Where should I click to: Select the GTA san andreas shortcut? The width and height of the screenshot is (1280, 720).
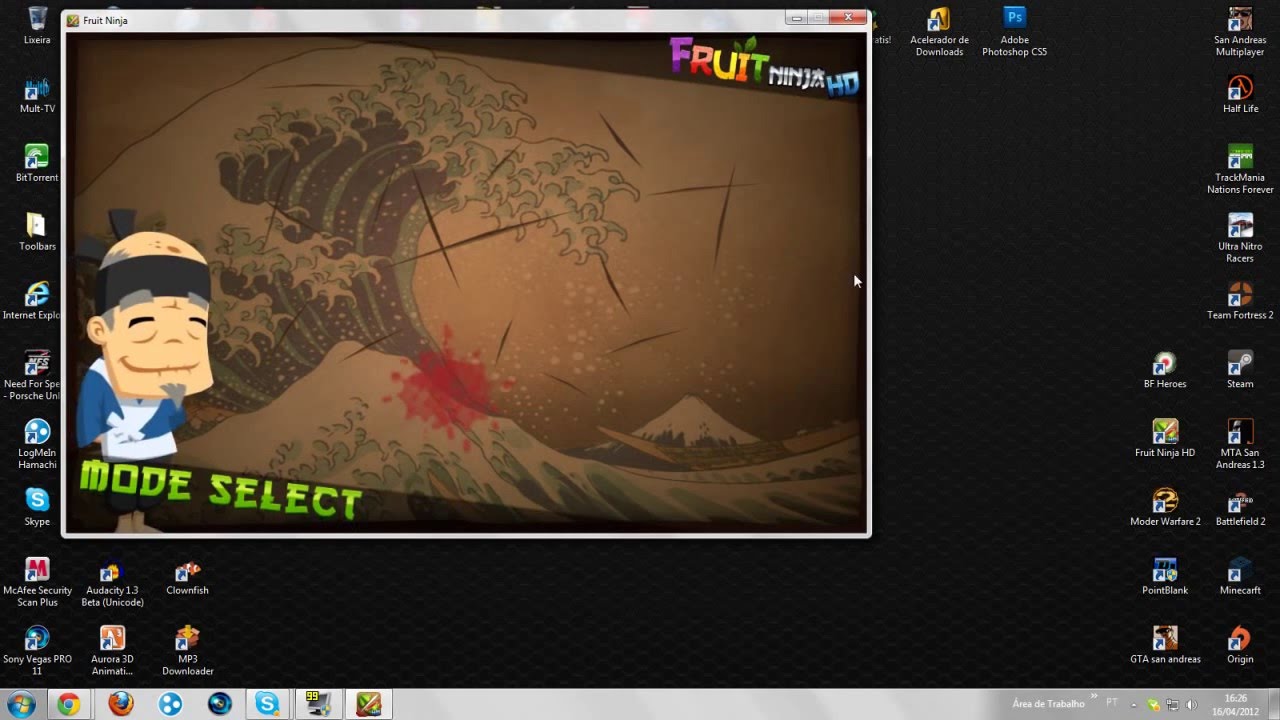click(1165, 645)
